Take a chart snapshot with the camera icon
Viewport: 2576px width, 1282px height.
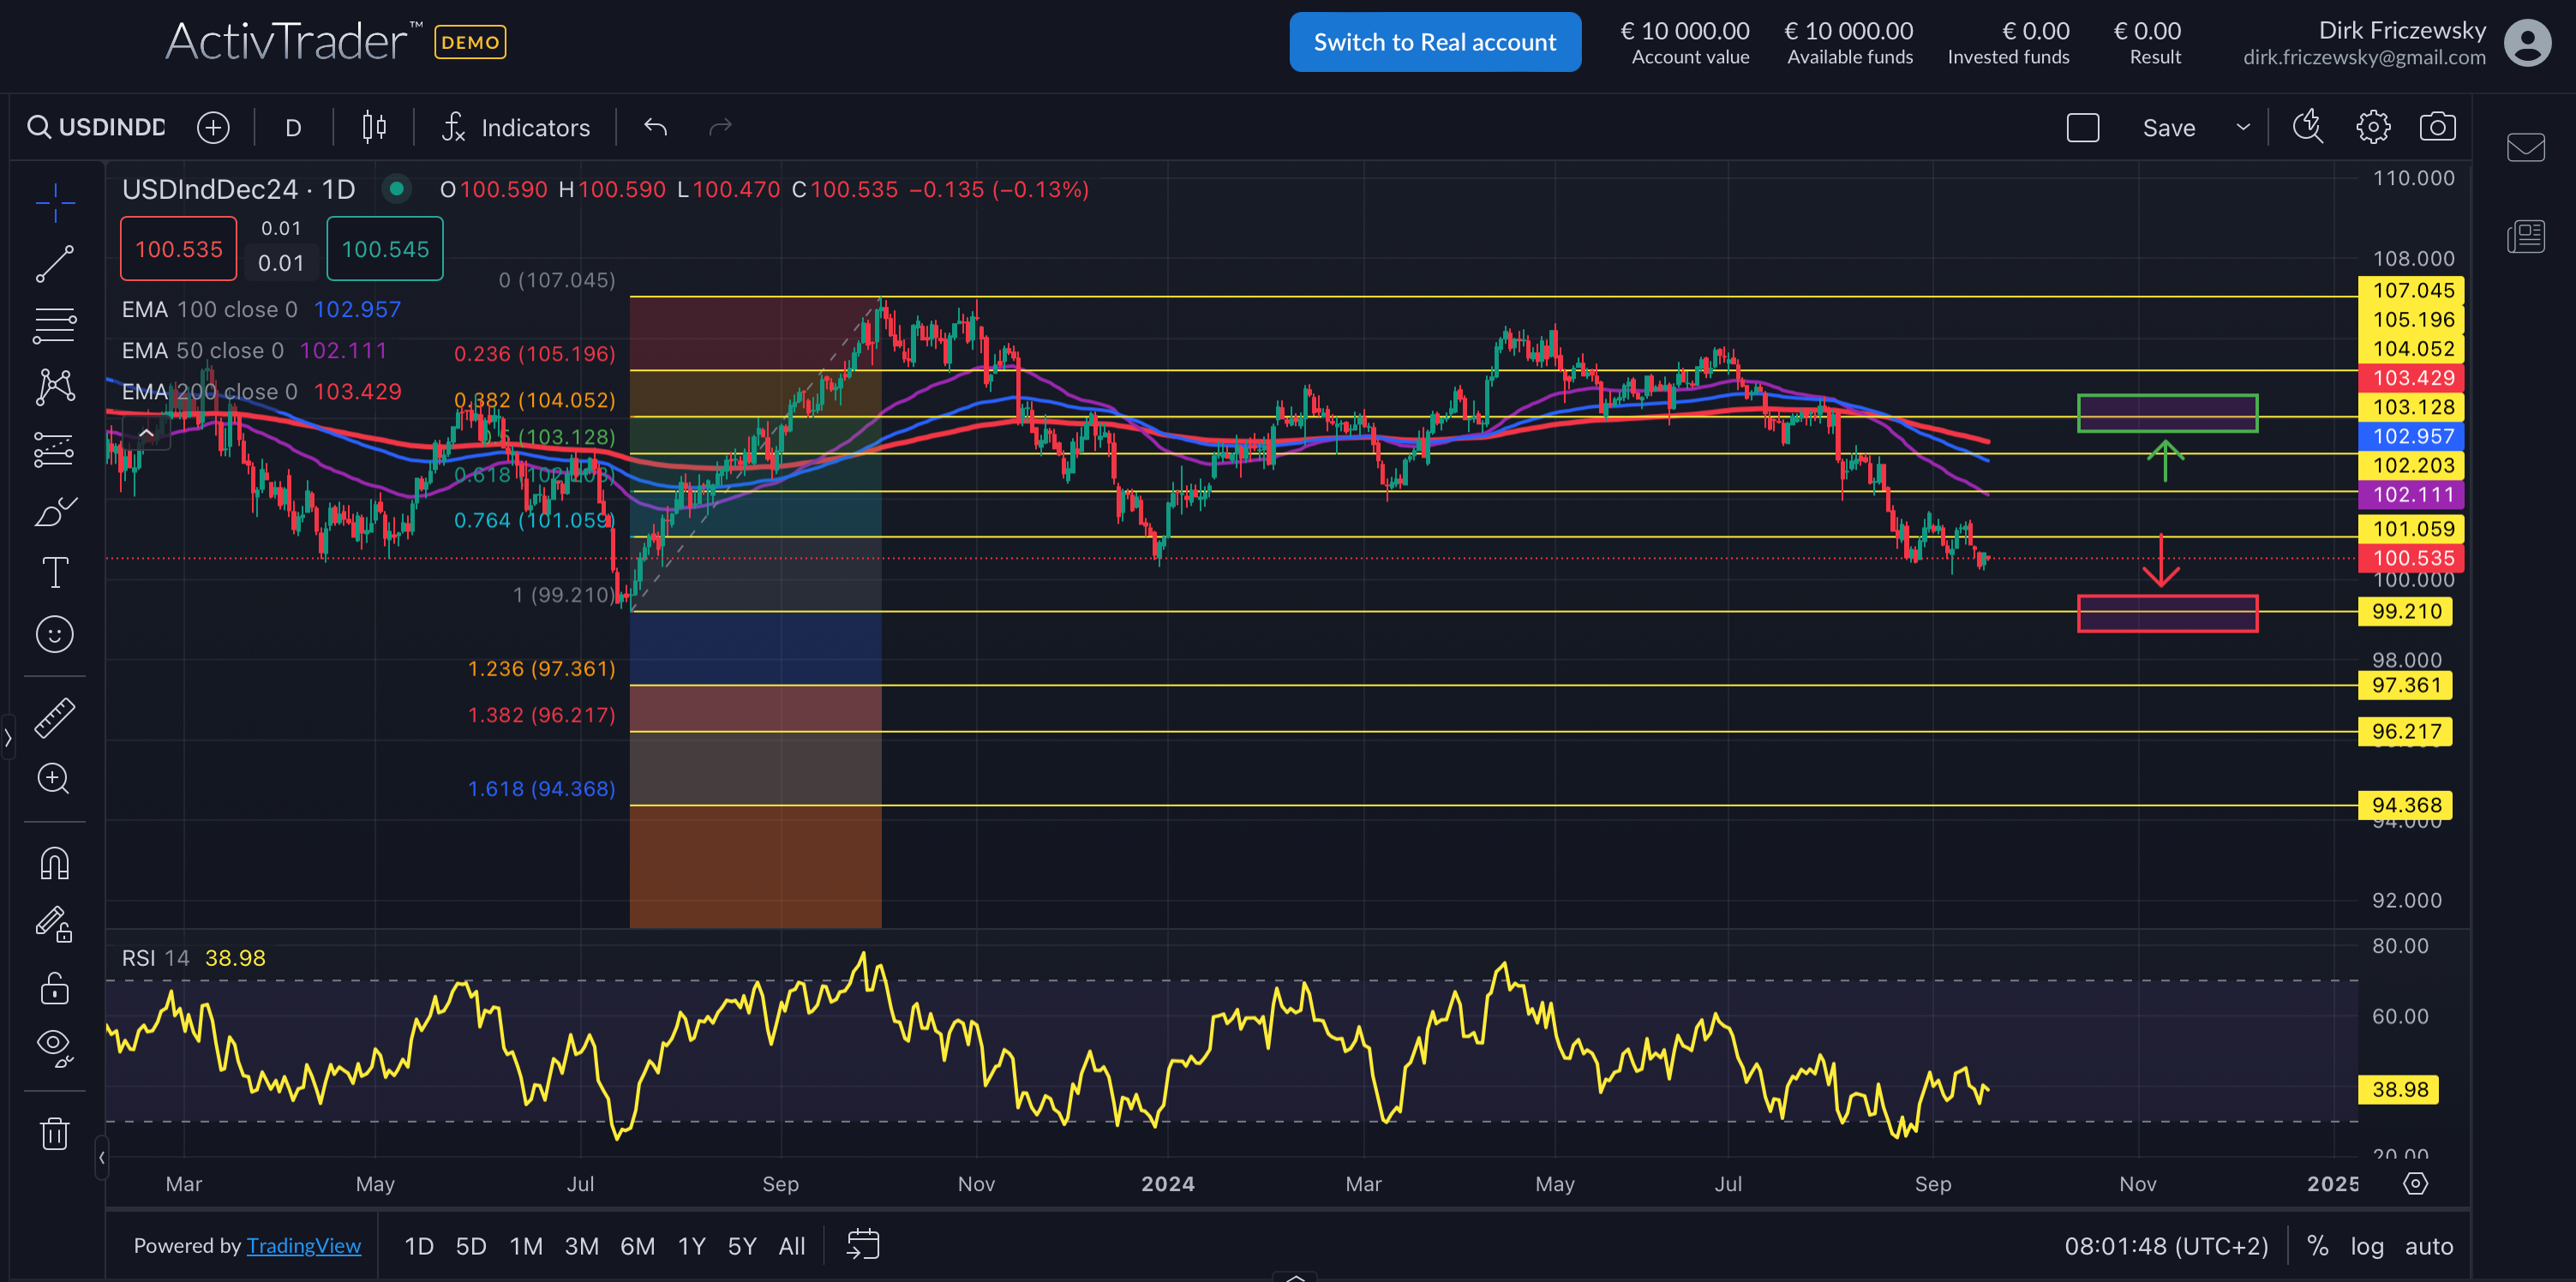[x=2438, y=126]
